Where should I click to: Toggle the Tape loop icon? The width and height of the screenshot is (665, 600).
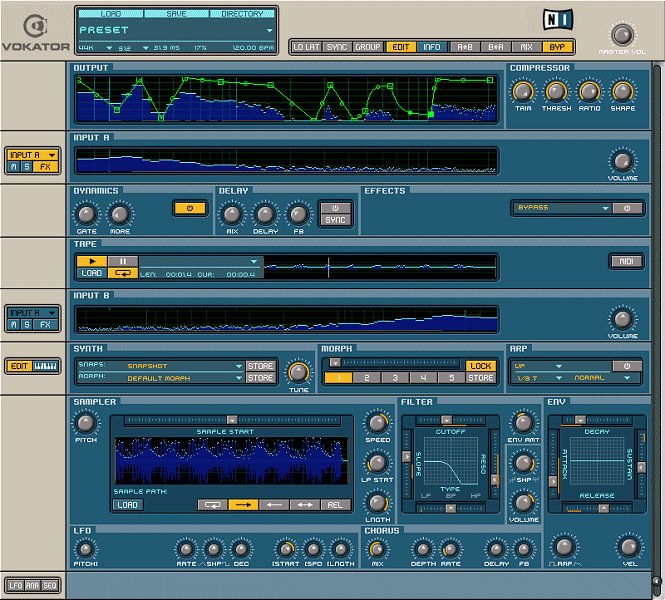coord(123,273)
